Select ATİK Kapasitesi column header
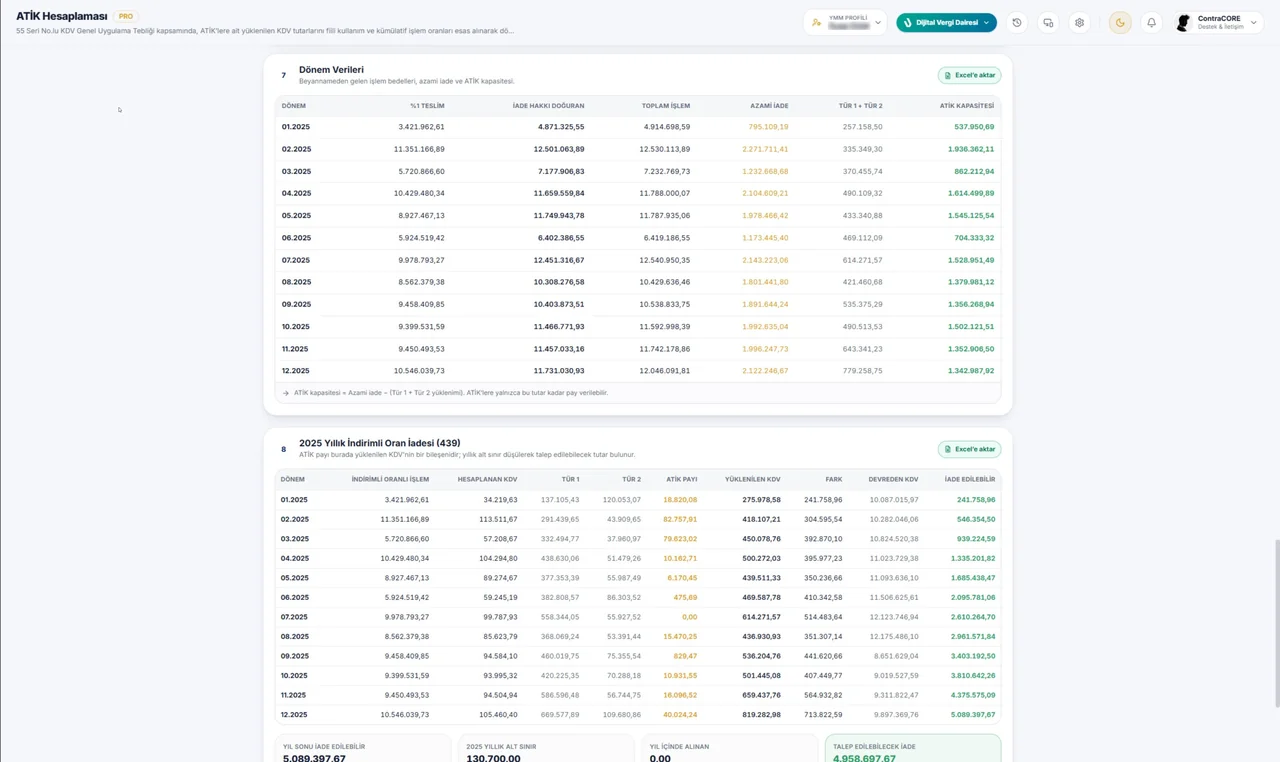The height and width of the screenshot is (762, 1280). click(966, 106)
